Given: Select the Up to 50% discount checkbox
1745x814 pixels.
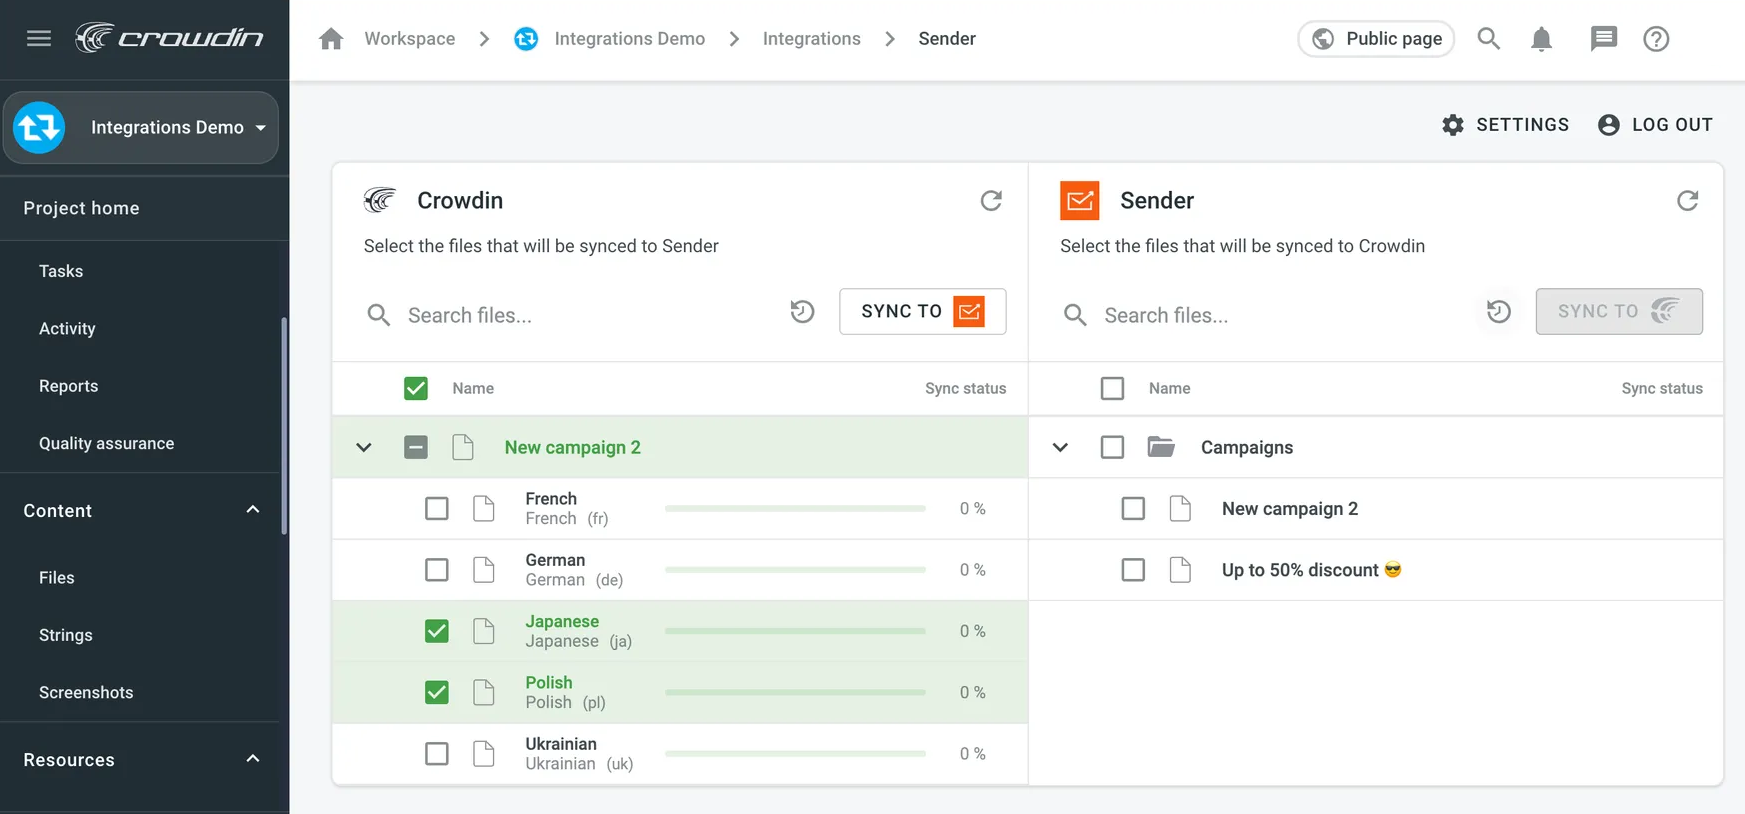Looking at the screenshot, I should (x=1133, y=570).
